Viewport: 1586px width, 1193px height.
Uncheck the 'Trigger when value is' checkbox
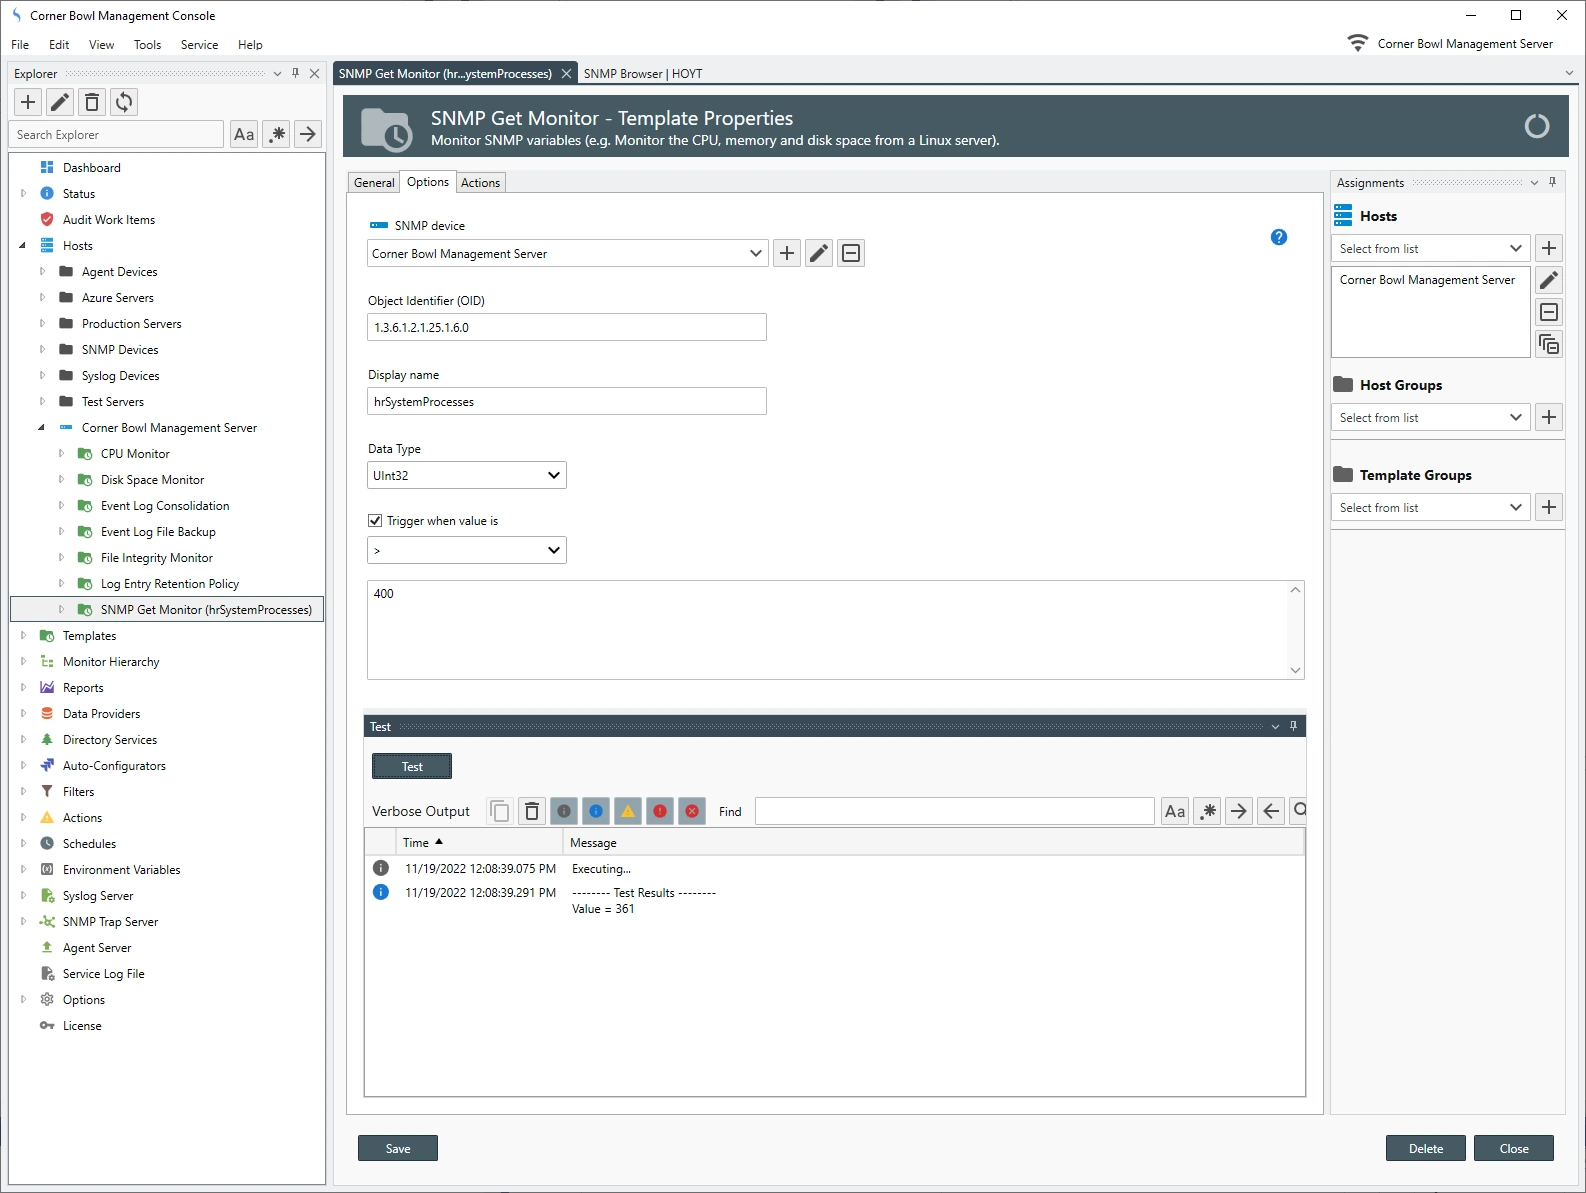[x=375, y=521]
